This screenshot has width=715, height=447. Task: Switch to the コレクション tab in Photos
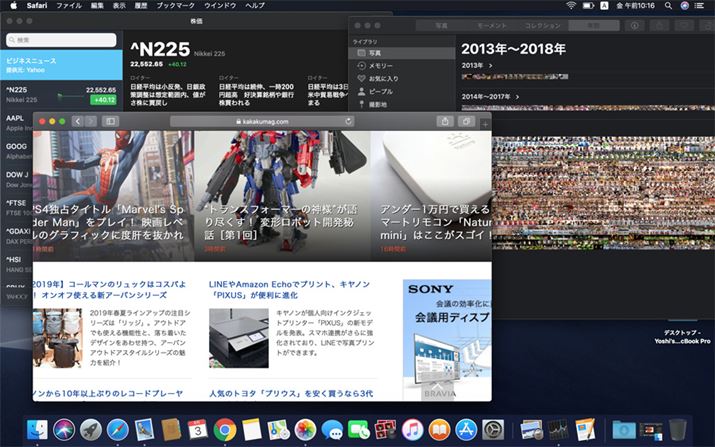541,24
